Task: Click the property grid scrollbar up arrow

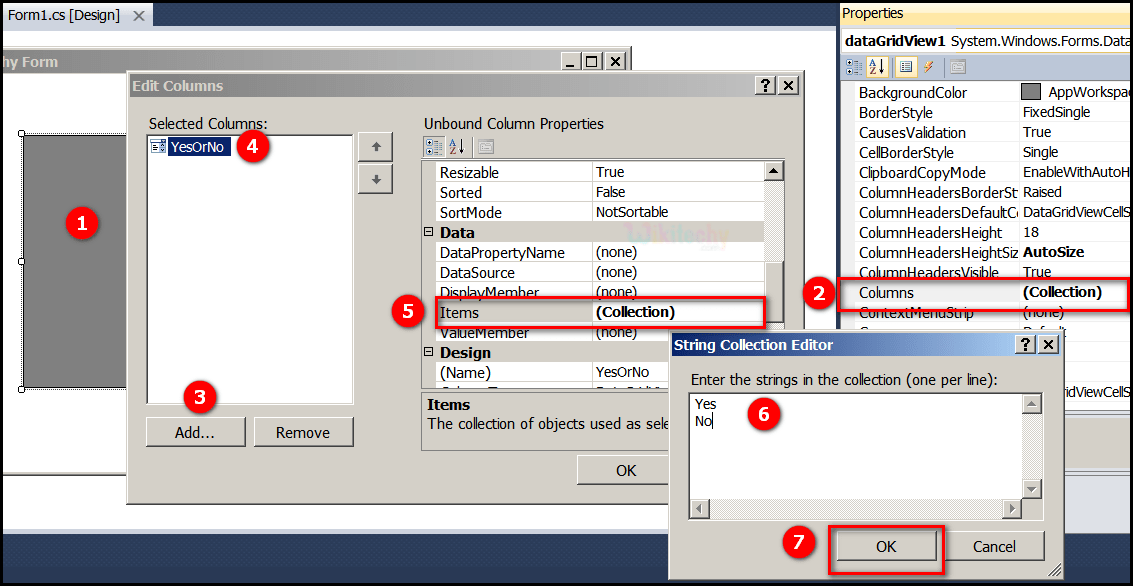Action: coord(773,169)
